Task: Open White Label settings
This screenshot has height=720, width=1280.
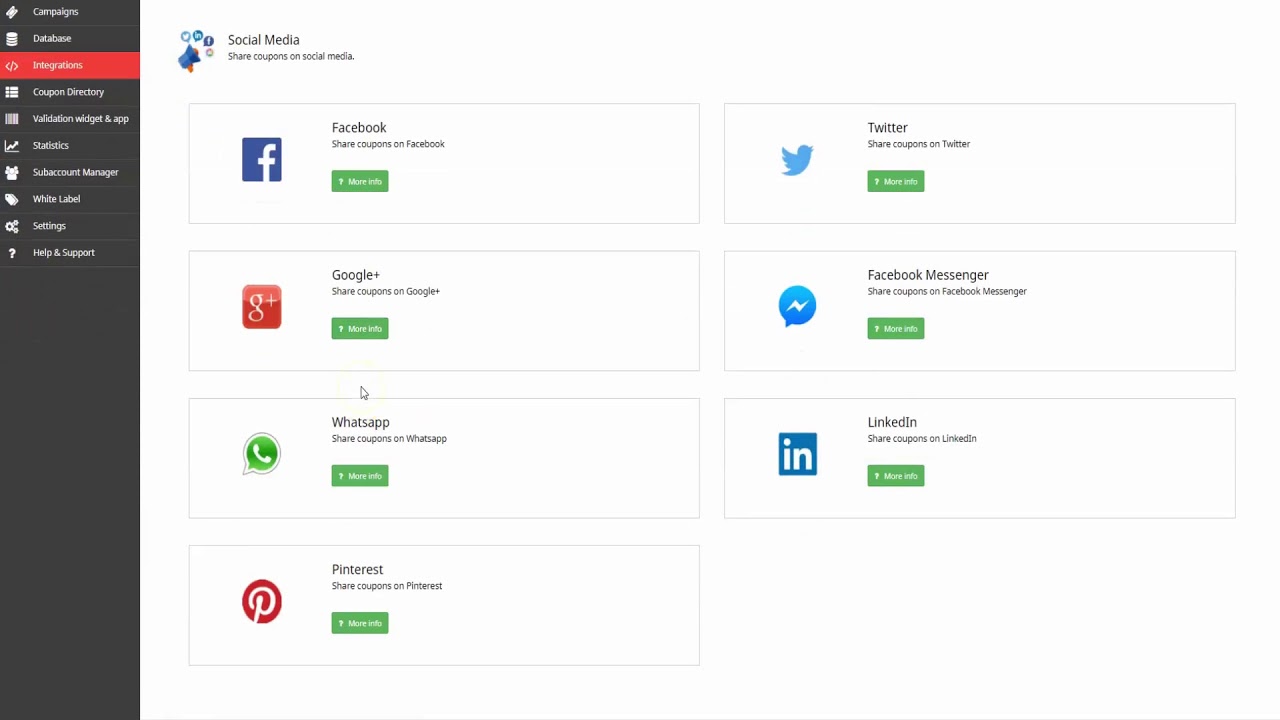Action: (70, 199)
